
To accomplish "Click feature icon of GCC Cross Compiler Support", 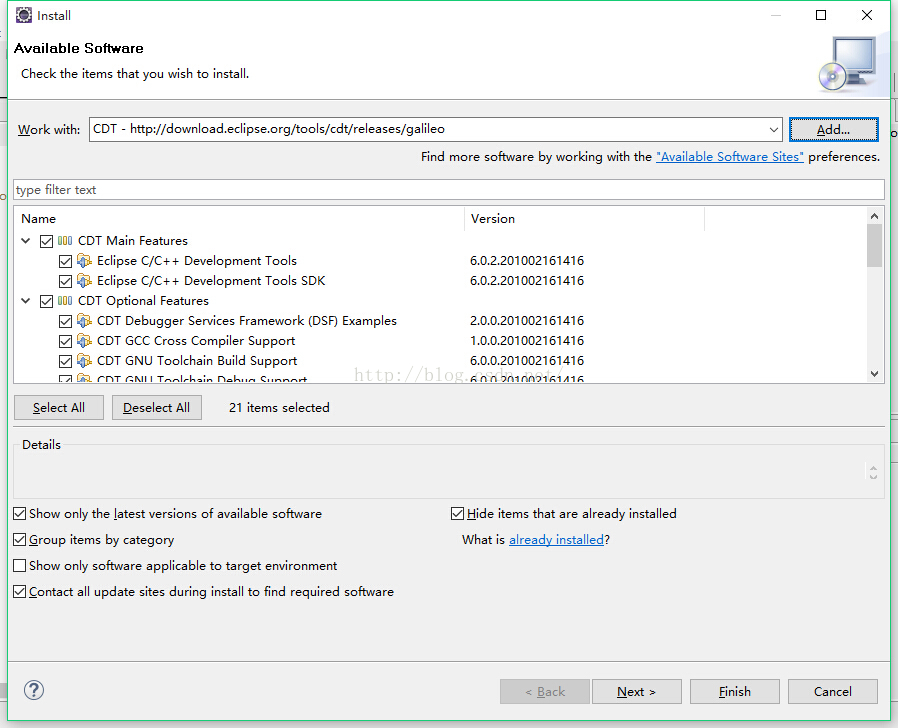I will [x=84, y=341].
